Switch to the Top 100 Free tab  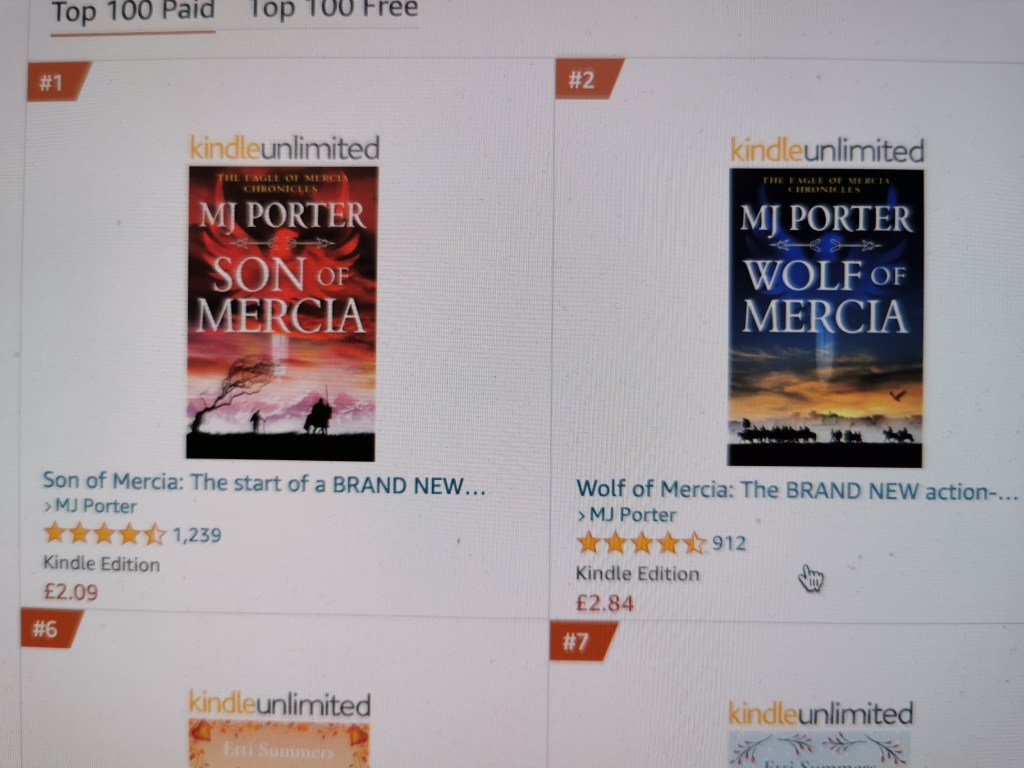333,9
